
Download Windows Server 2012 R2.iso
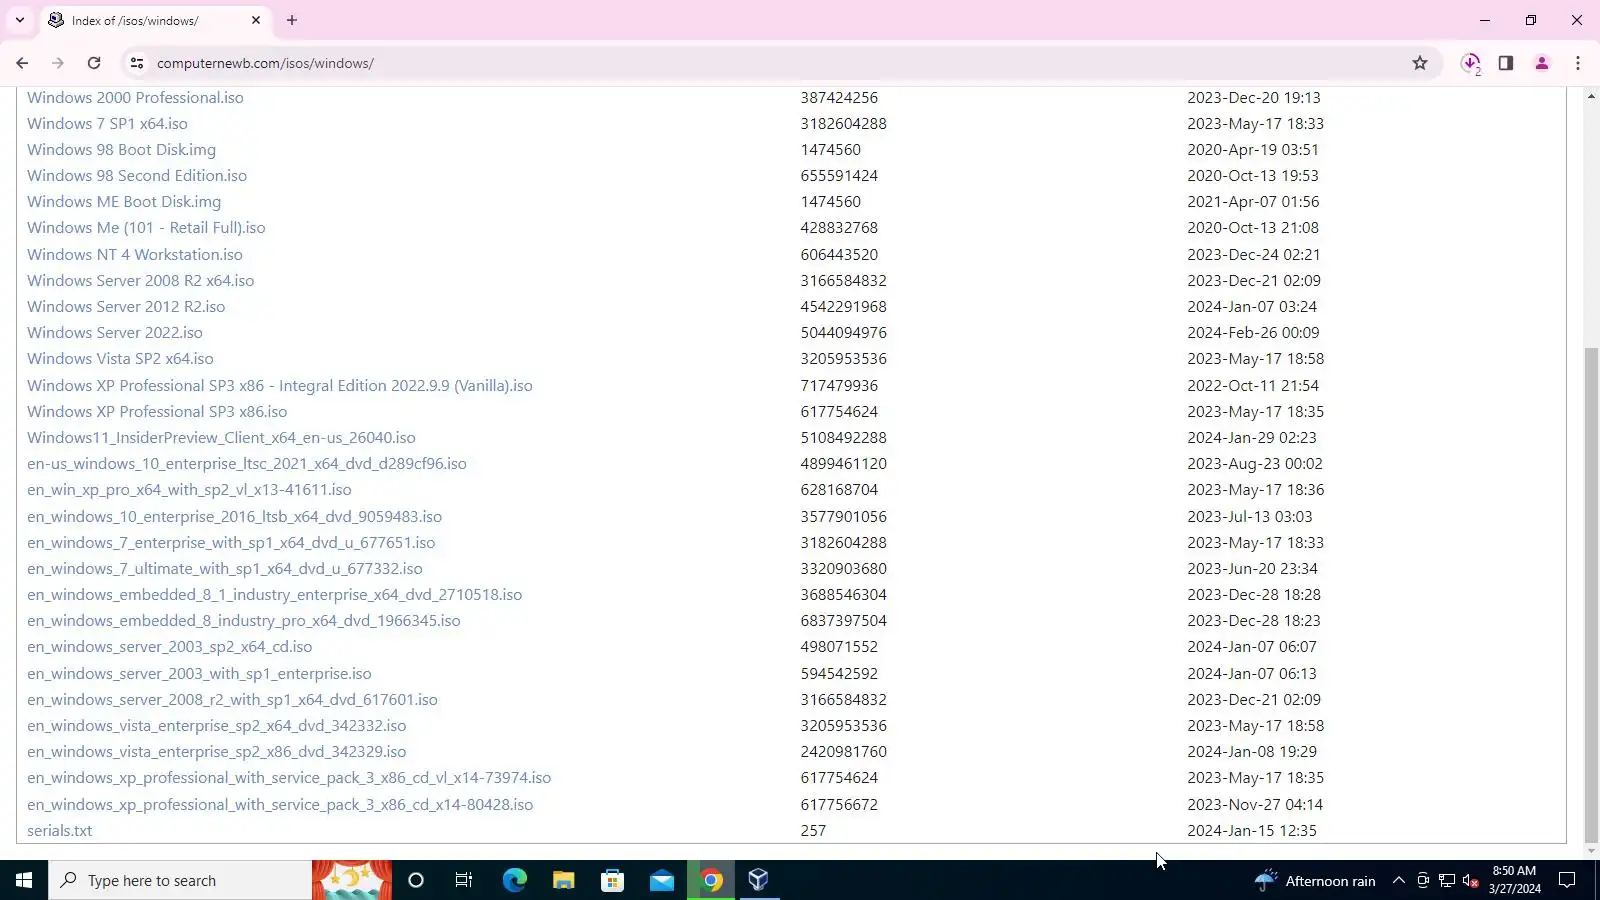coord(126,307)
